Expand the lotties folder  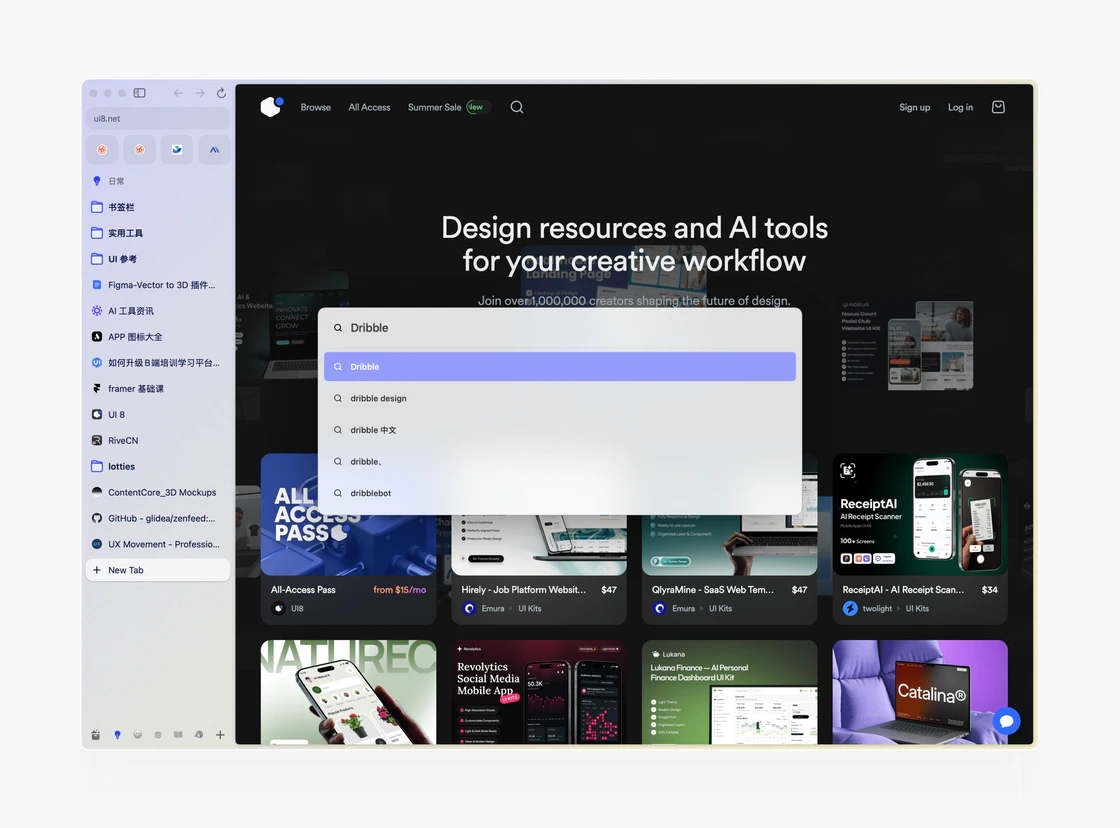point(158,467)
